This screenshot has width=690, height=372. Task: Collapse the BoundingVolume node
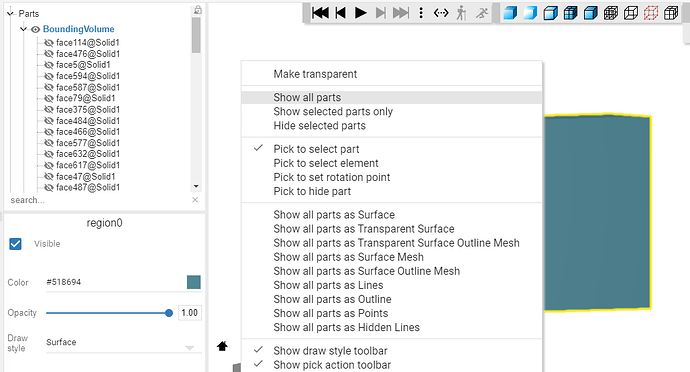(x=23, y=29)
